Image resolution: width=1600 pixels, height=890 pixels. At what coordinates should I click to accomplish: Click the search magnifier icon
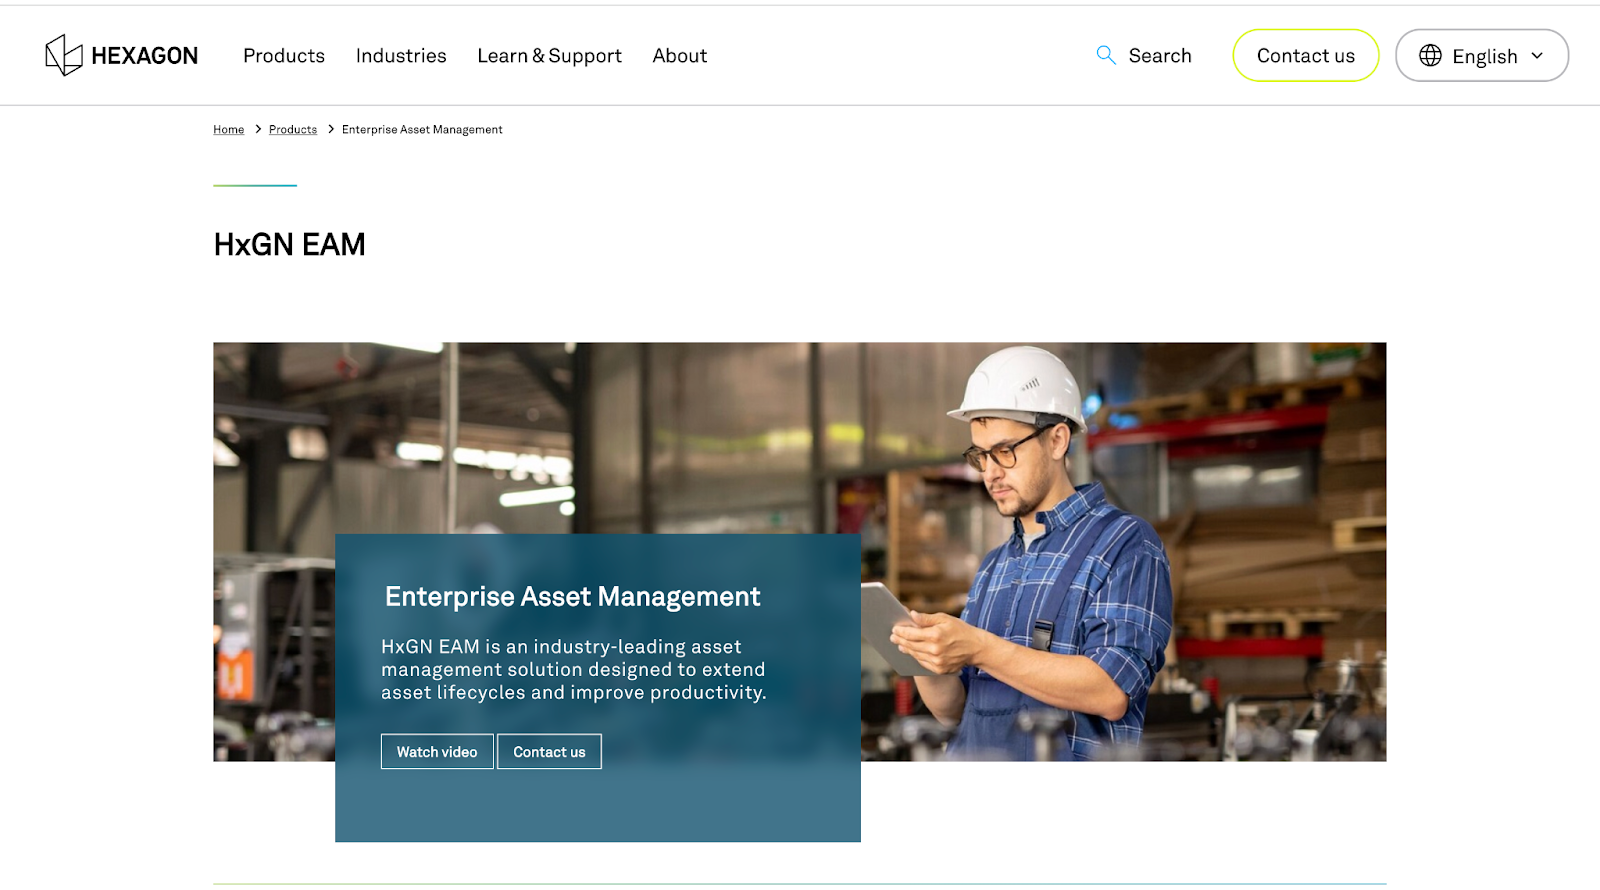pos(1105,55)
